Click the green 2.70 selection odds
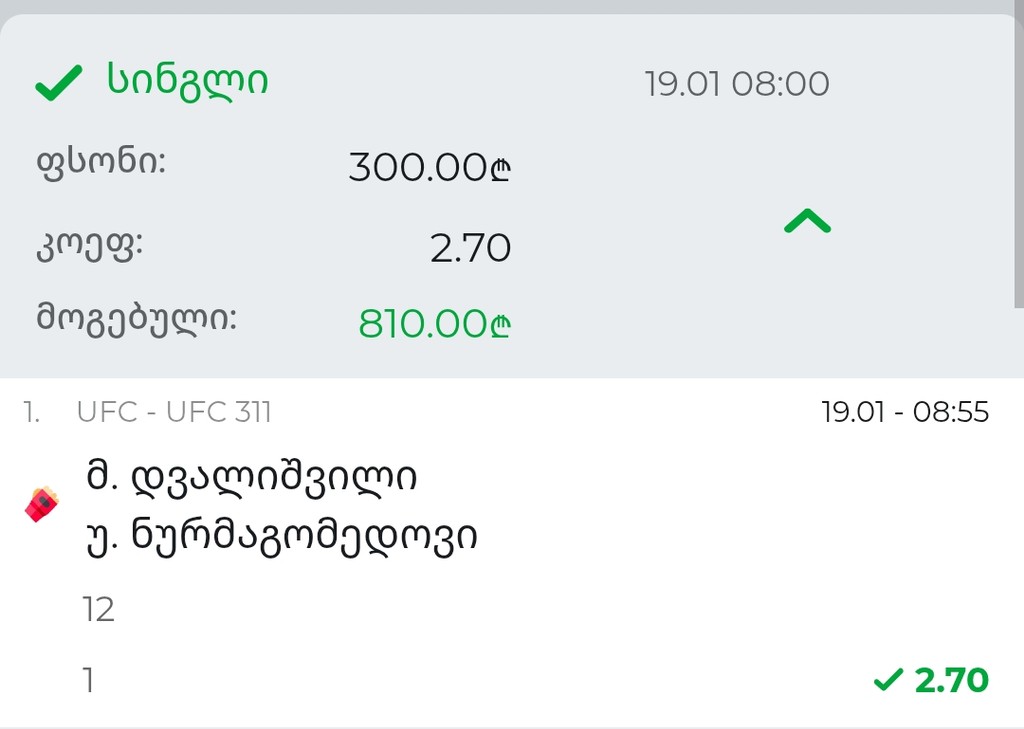The height and width of the screenshot is (729, 1024). pos(951,681)
